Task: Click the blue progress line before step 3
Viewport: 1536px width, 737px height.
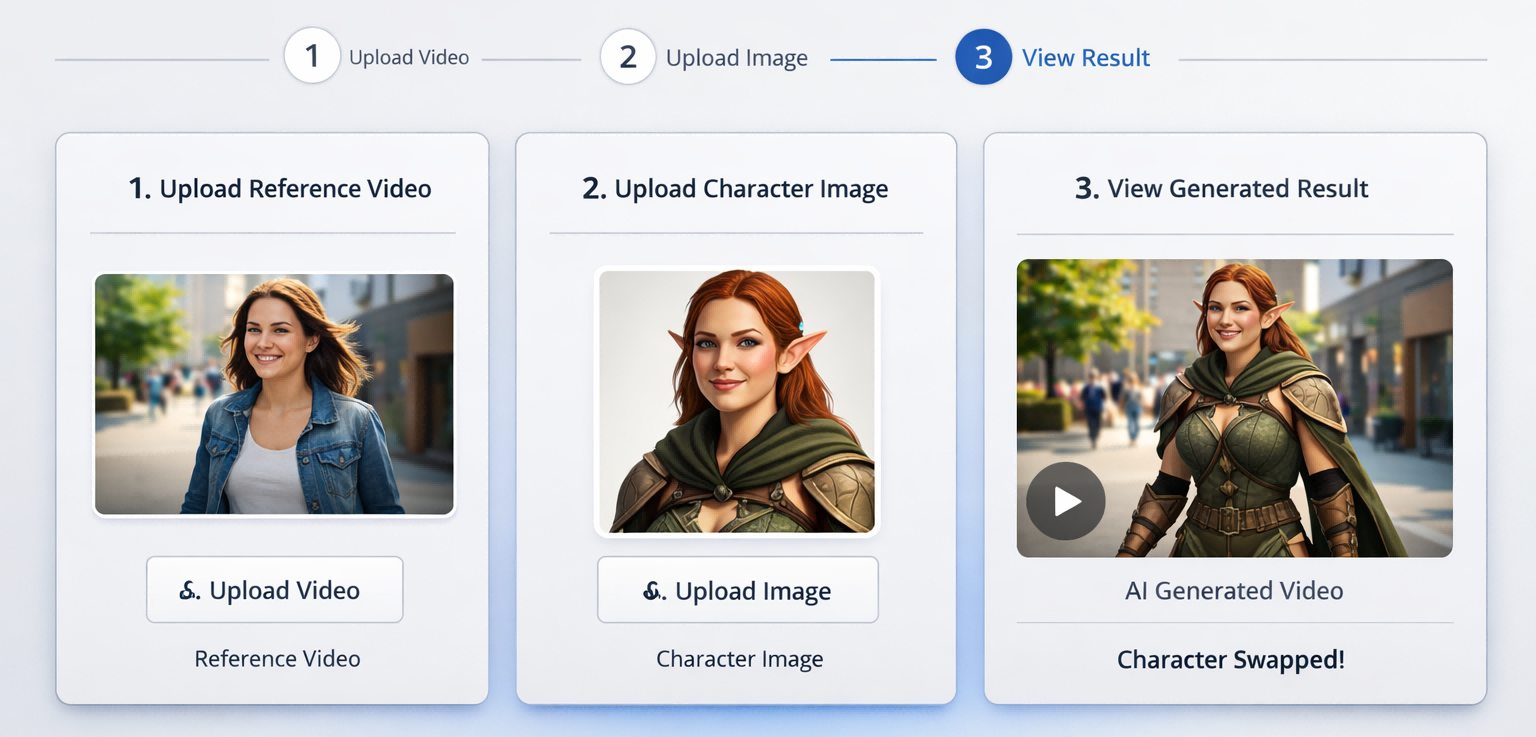Action: pos(882,60)
